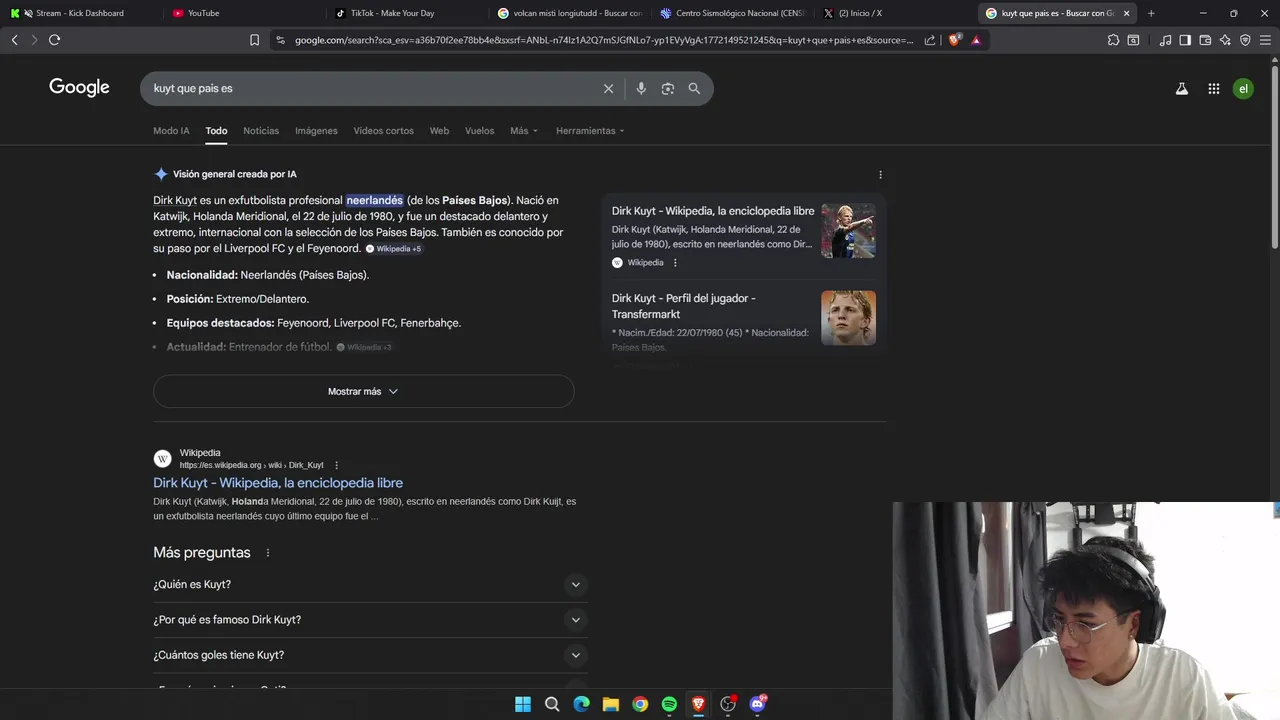Open the Google apps grid icon
The height and width of the screenshot is (720, 1280).
pyautogui.click(x=1213, y=88)
